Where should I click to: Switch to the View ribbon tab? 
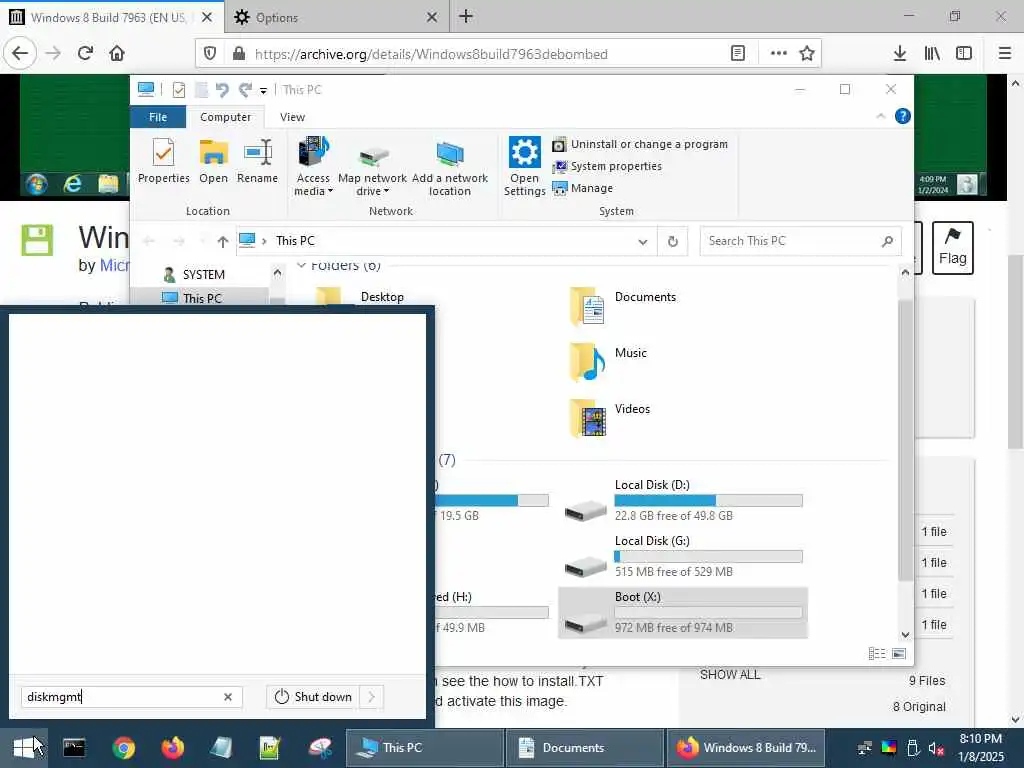pyautogui.click(x=292, y=117)
